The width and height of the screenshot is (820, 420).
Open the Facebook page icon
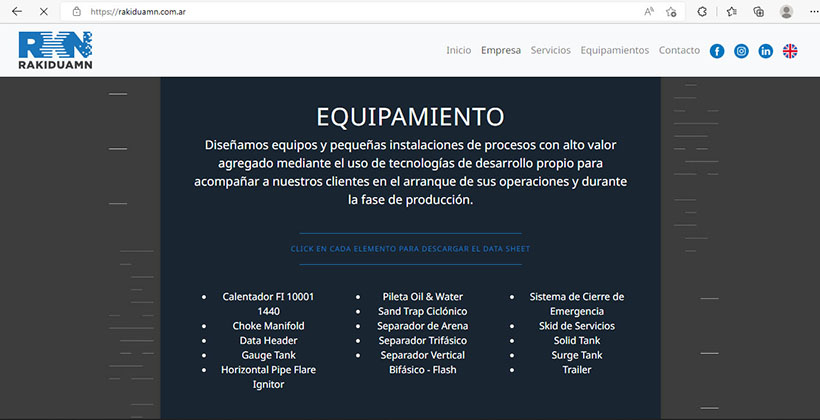point(717,51)
